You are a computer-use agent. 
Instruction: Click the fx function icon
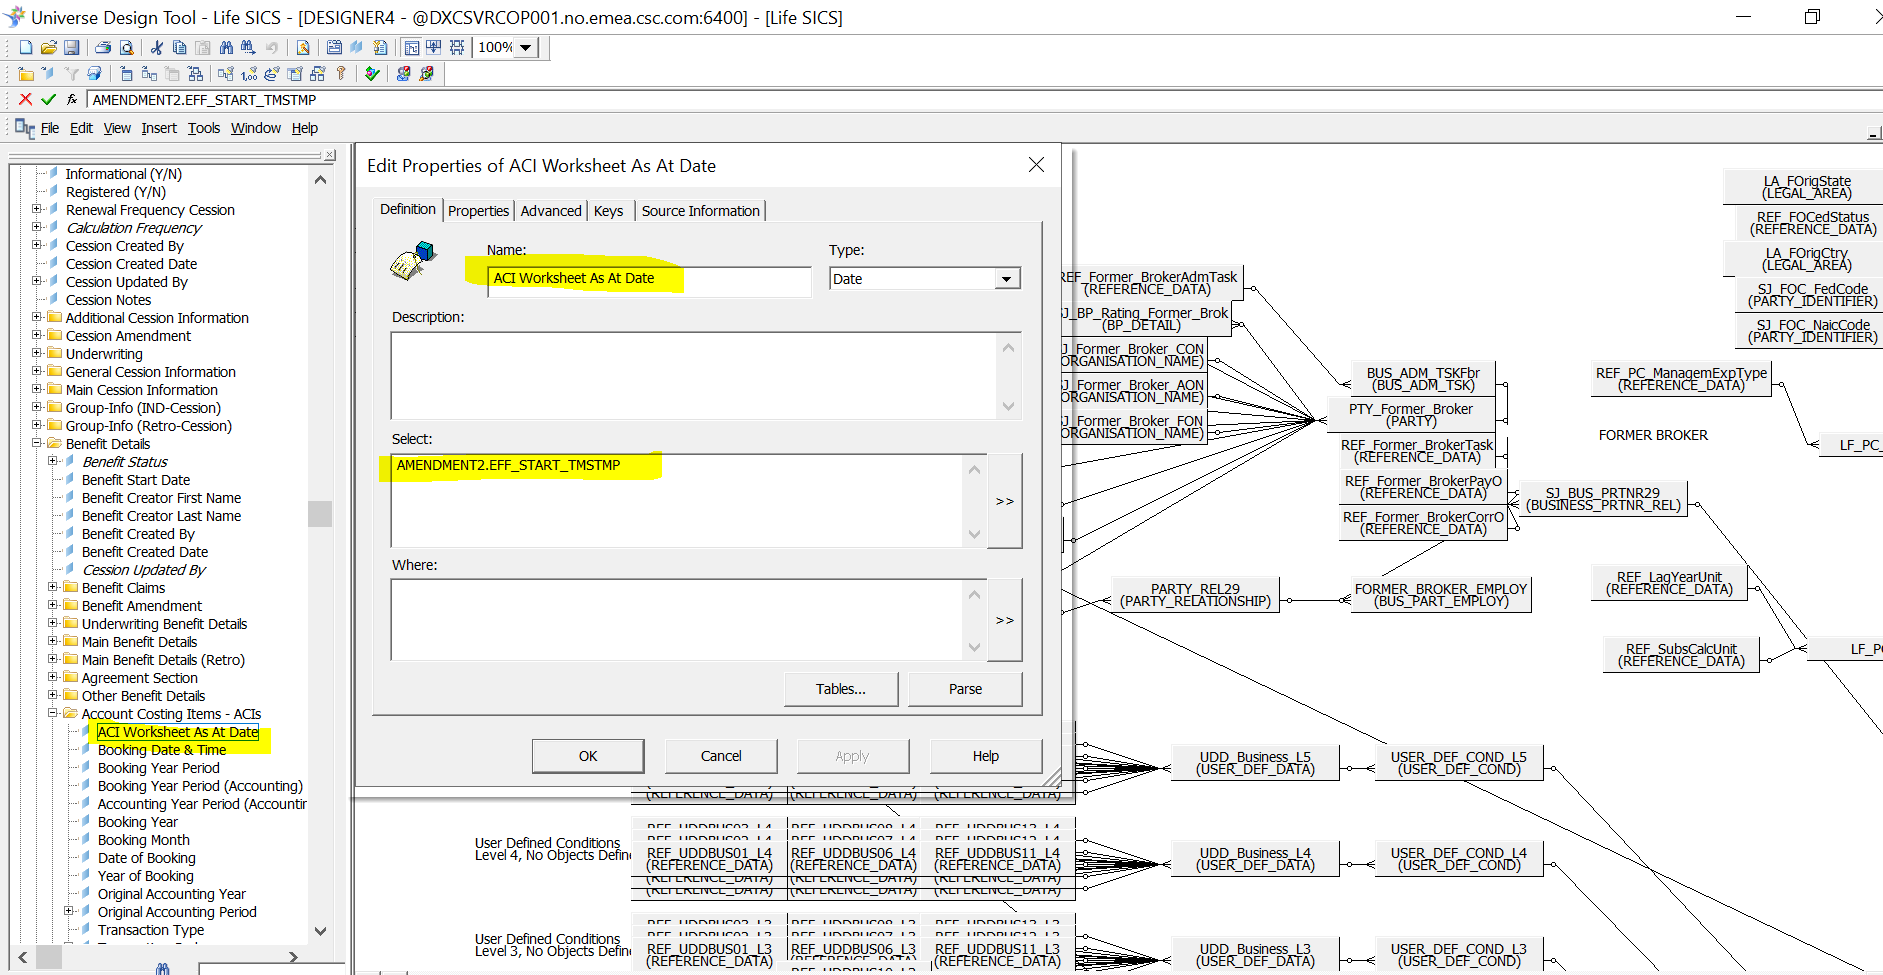(x=72, y=99)
